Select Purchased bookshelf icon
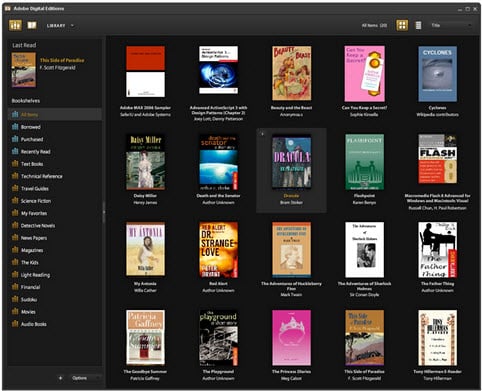 (15, 139)
